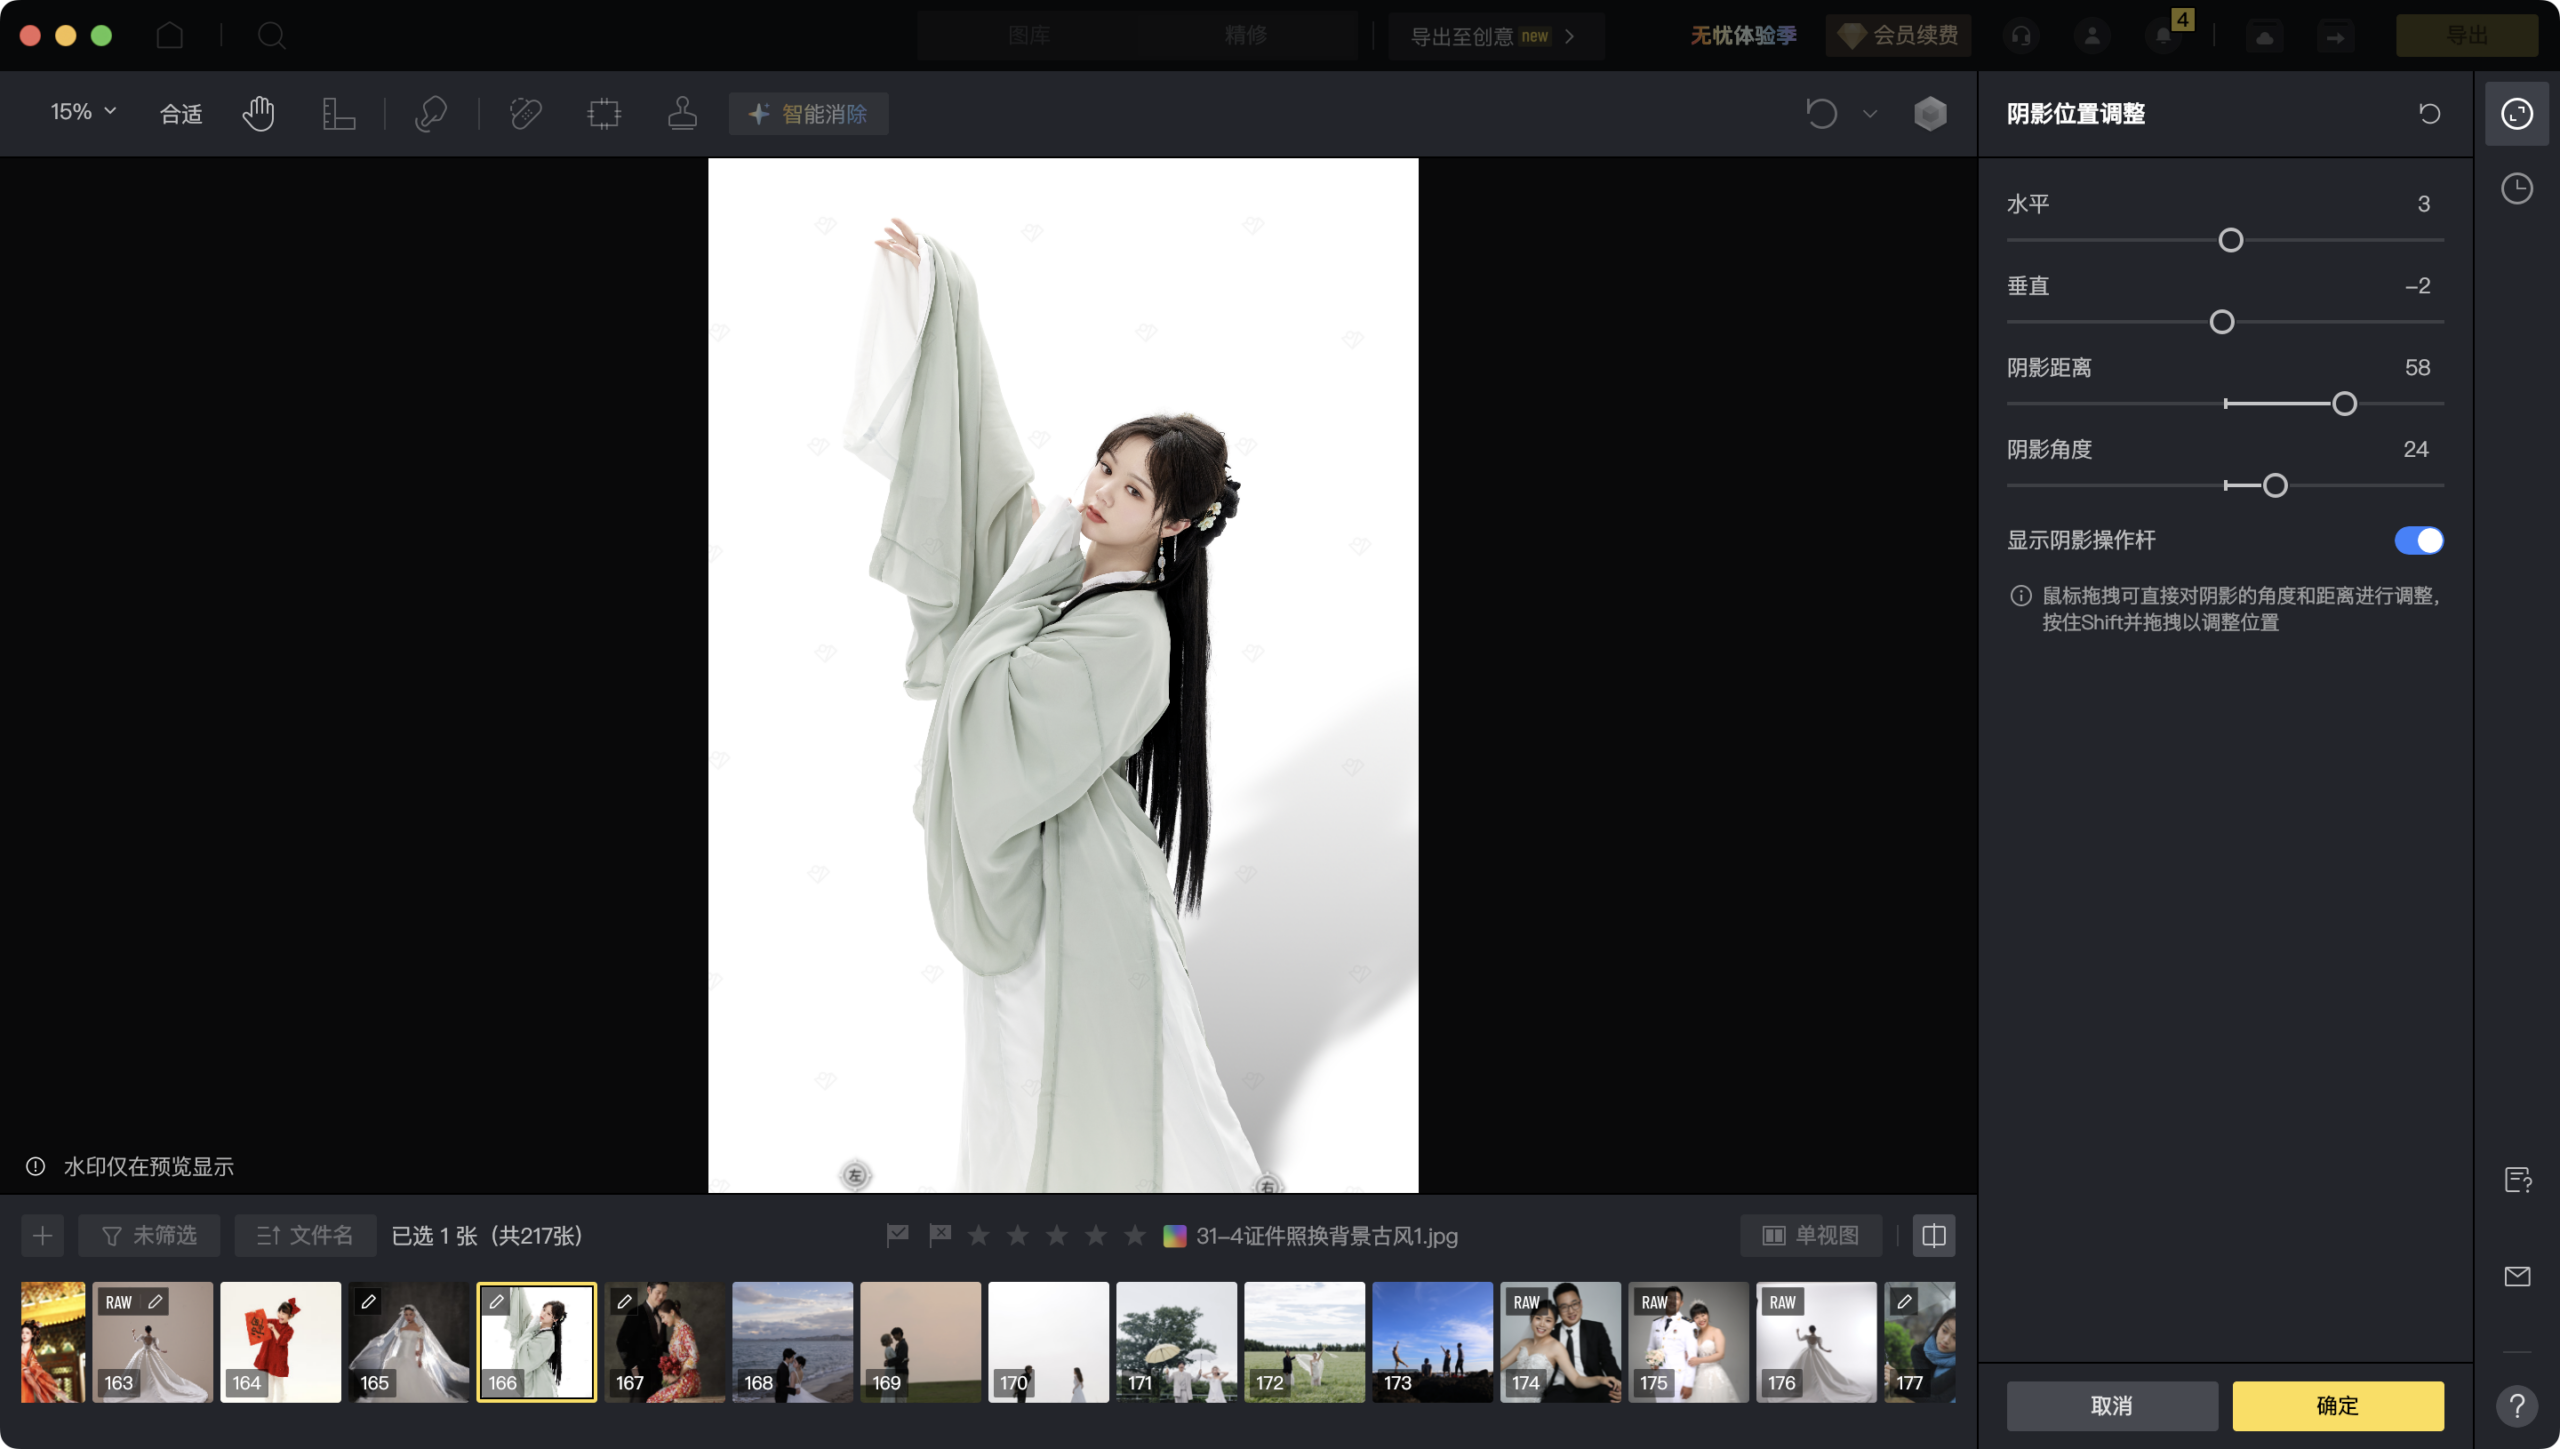Select the hand pan tool
Image resolution: width=2560 pixels, height=1449 pixels.
[258, 114]
